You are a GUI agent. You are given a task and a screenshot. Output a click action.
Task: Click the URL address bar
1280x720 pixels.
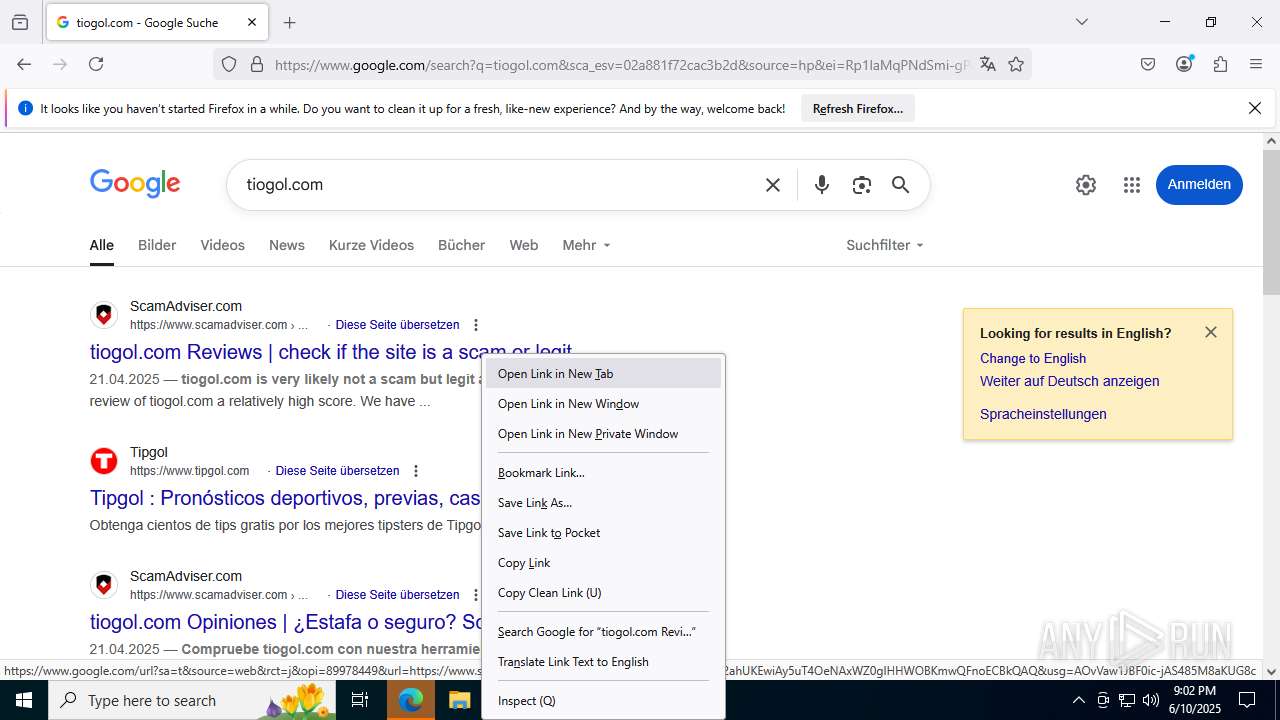(620, 65)
